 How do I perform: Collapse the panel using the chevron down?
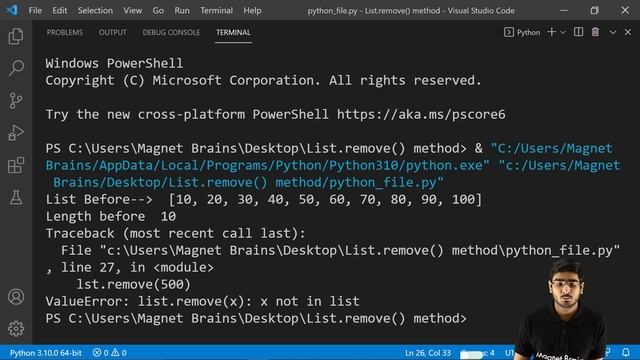pos(613,32)
